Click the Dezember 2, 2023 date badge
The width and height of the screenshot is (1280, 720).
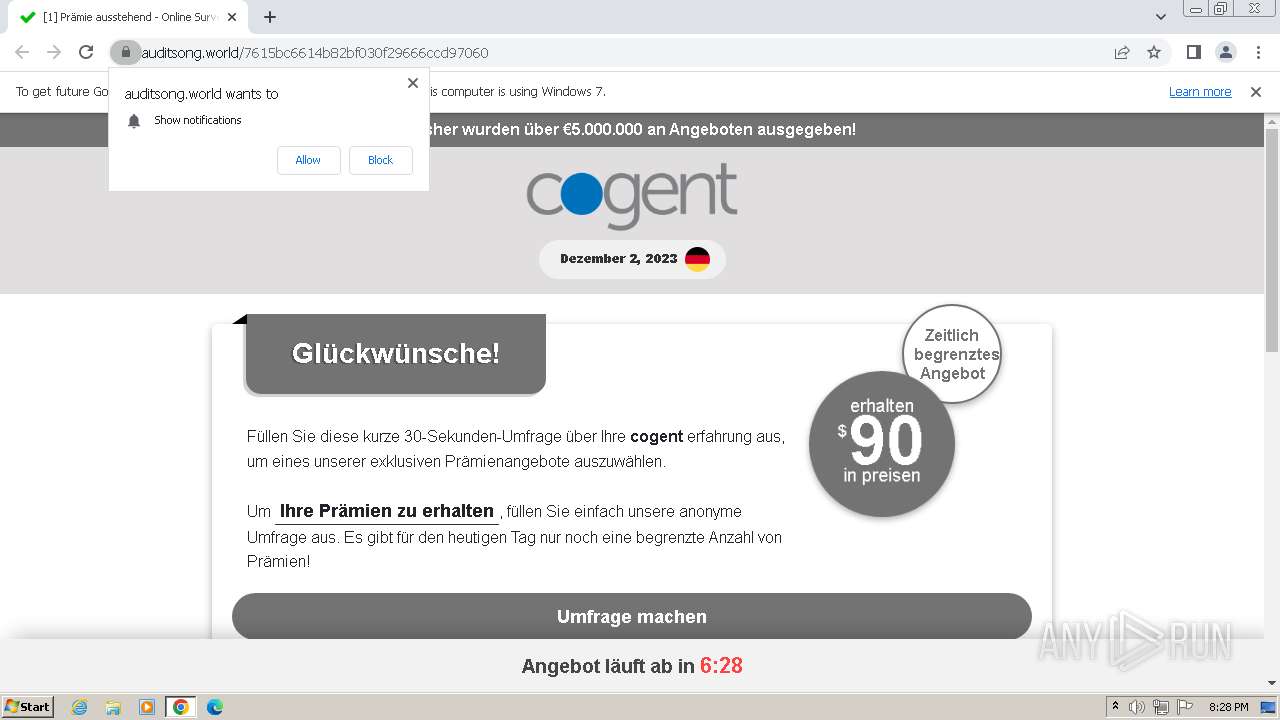[632, 259]
